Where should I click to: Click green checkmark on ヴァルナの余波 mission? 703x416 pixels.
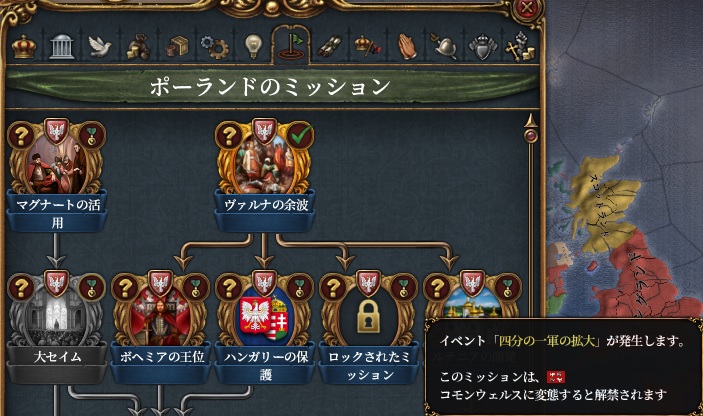point(300,135)
